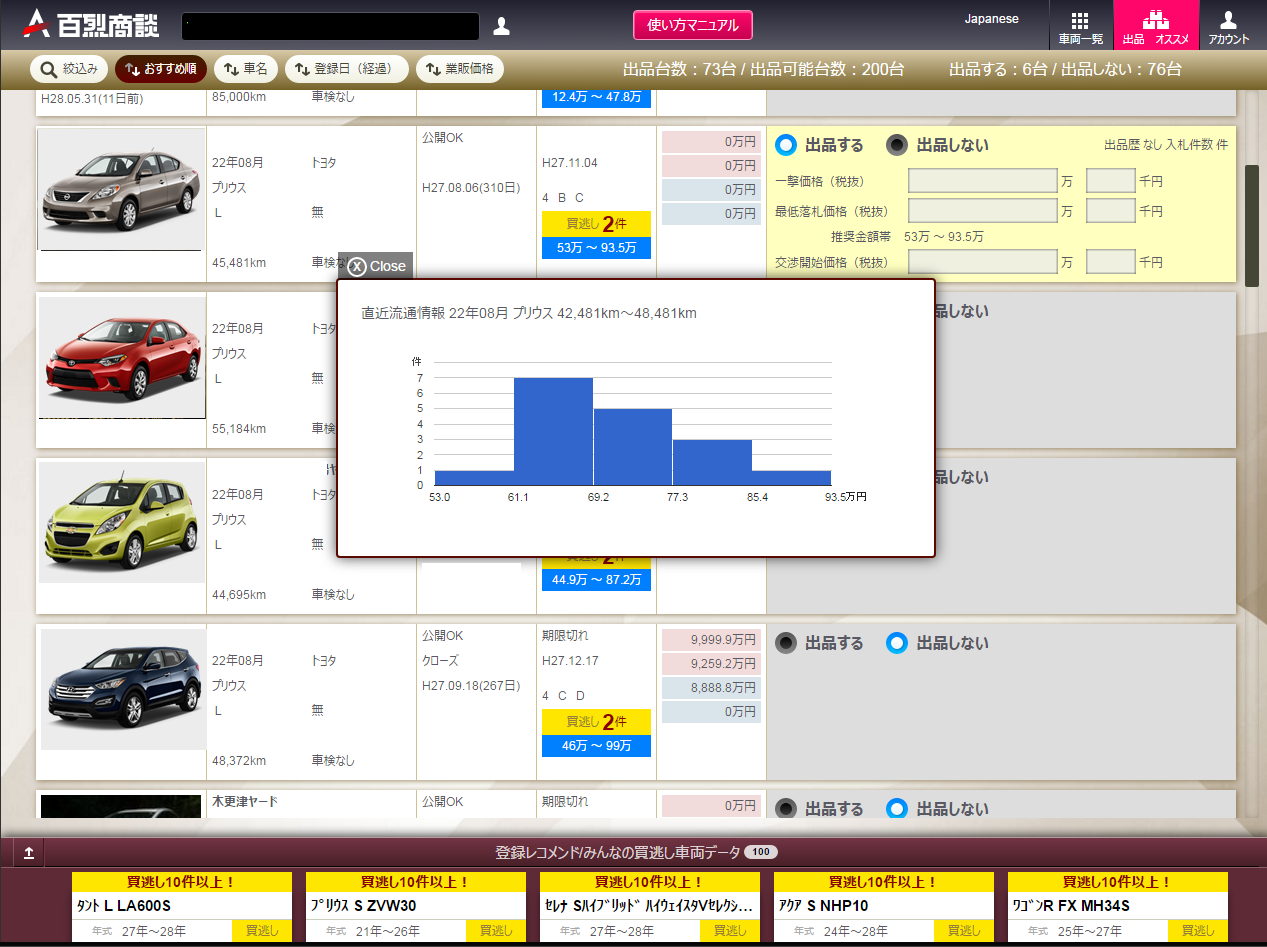Open the 出品 オススメ section

1155,27
